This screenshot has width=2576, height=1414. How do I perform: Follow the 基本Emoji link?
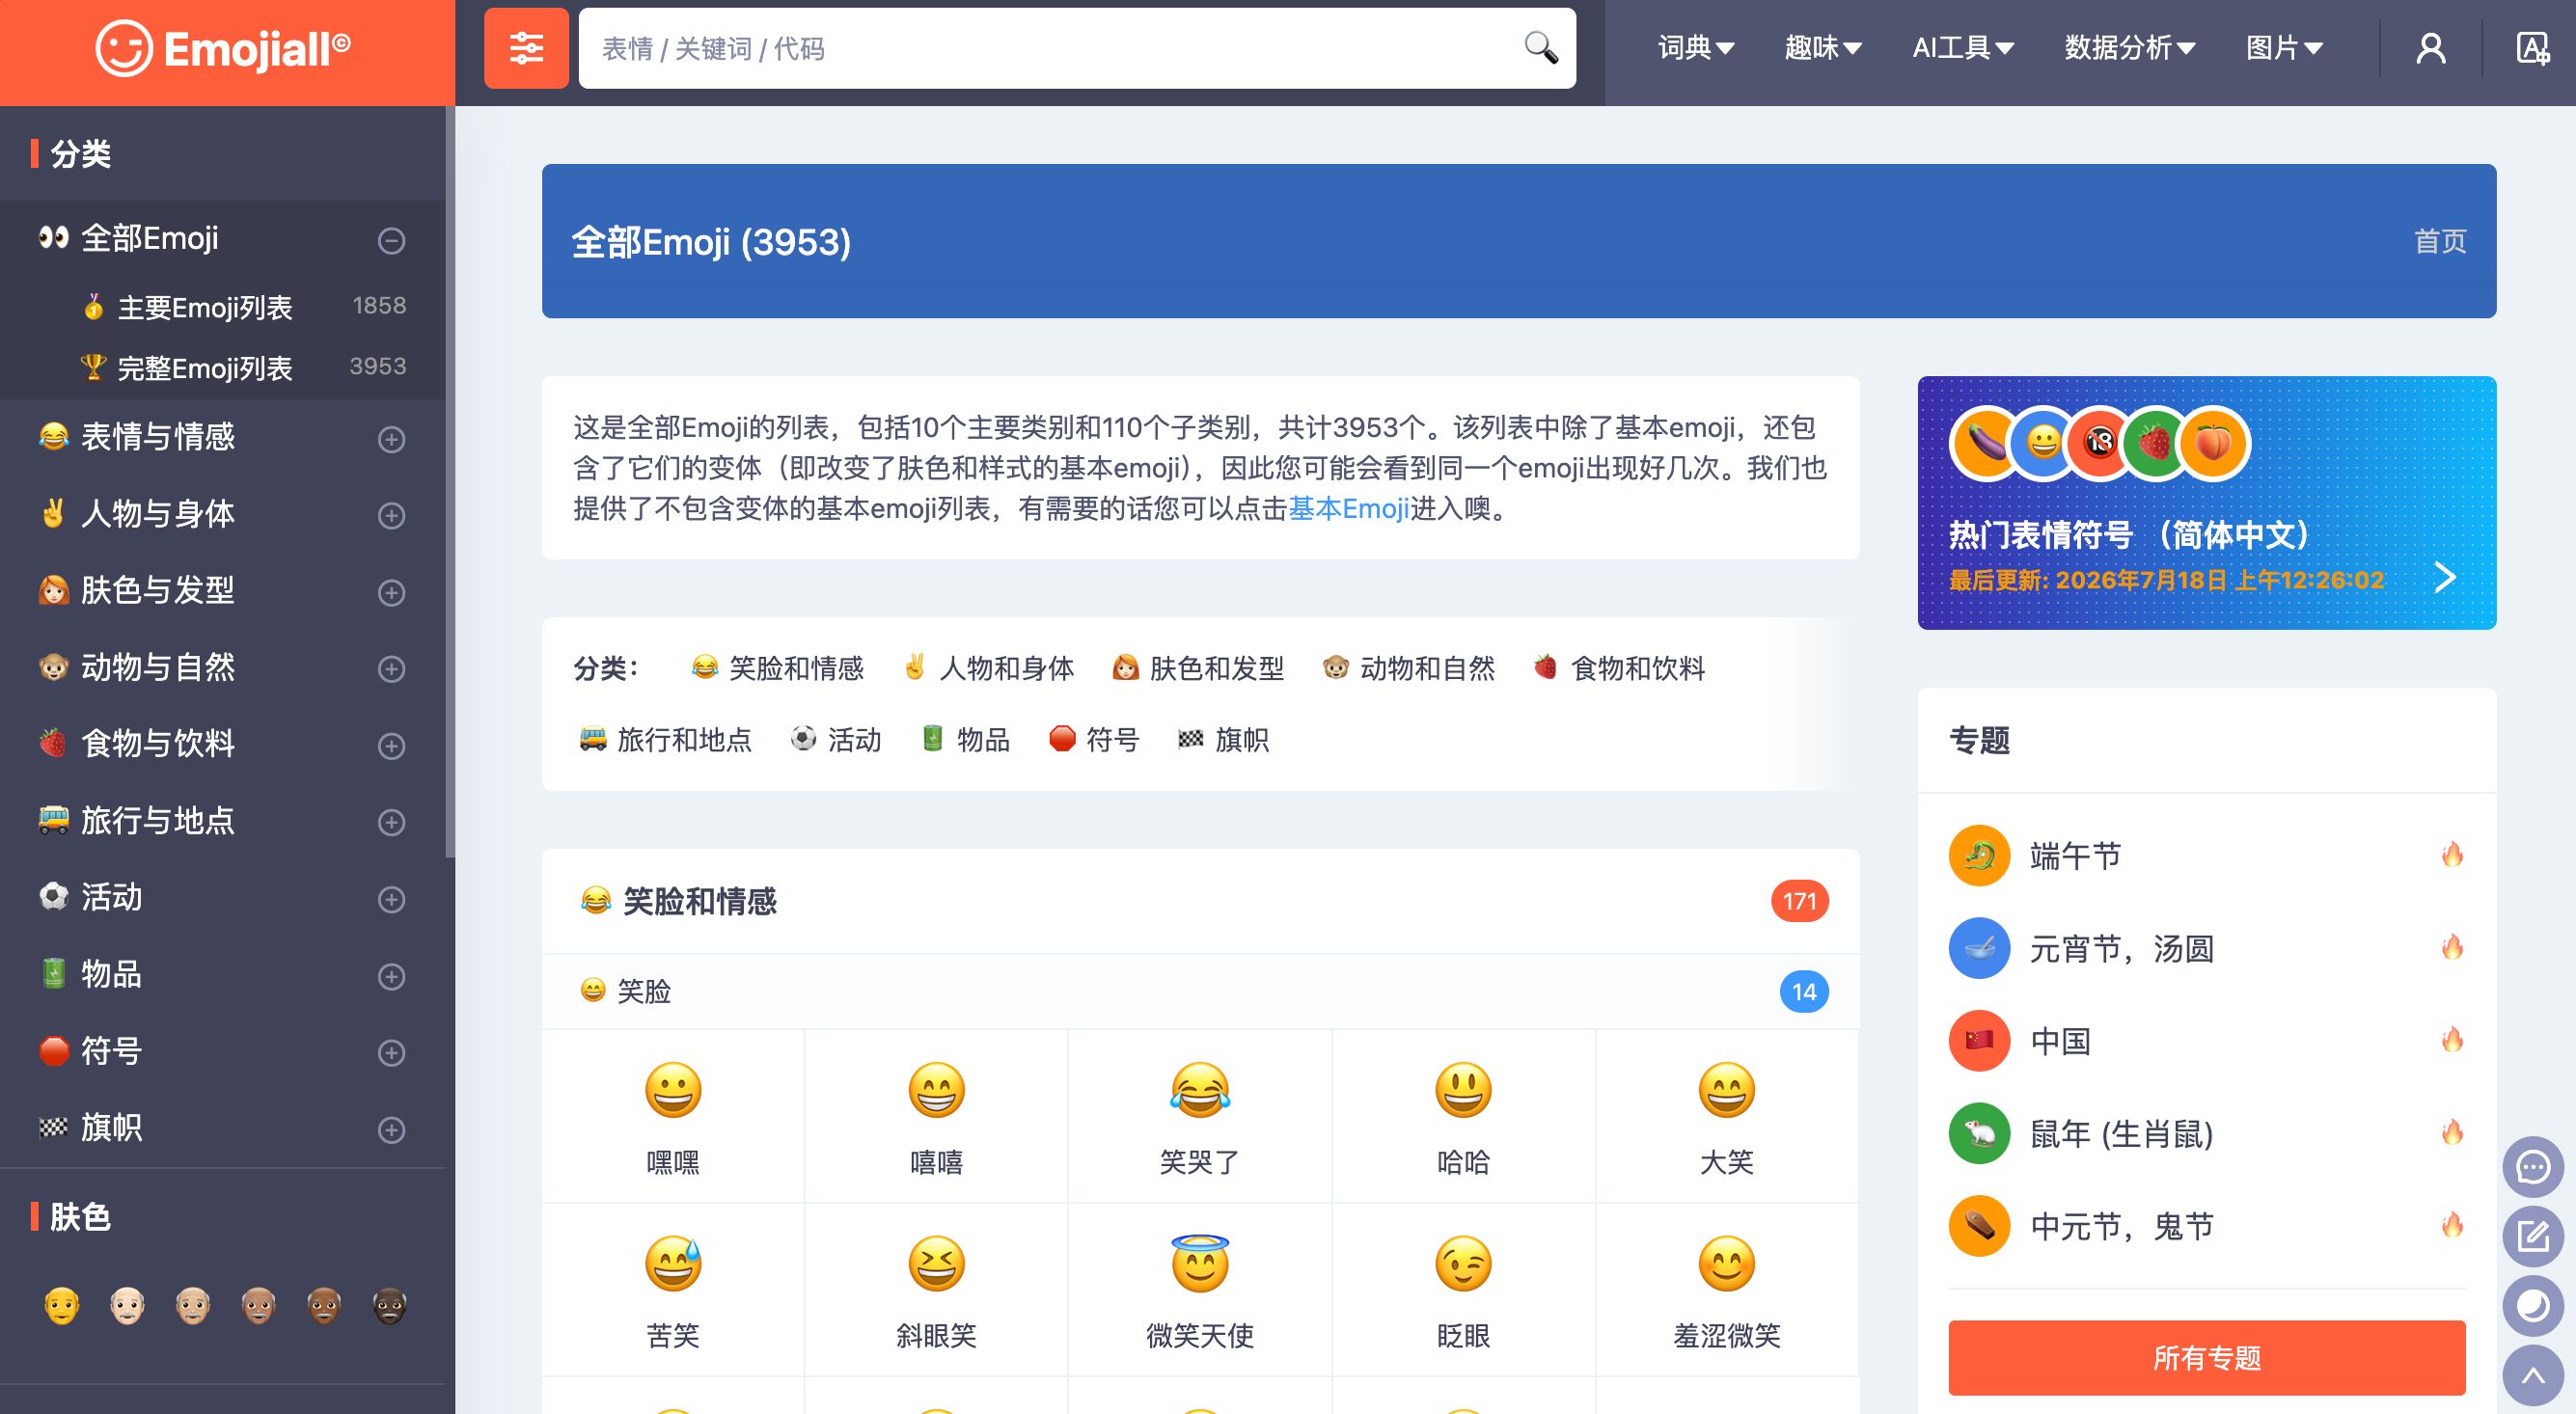pyautogui.click(x=1348, y=509)
